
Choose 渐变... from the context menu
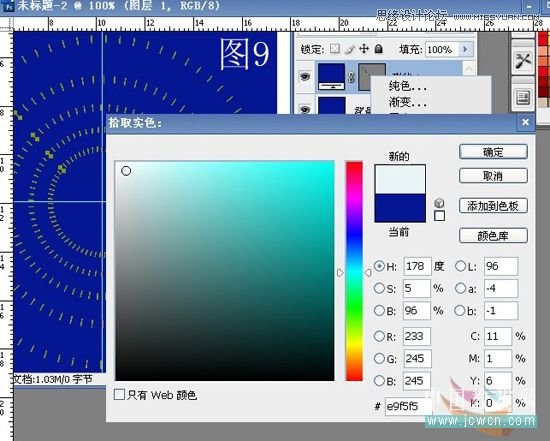click(408, 102)
